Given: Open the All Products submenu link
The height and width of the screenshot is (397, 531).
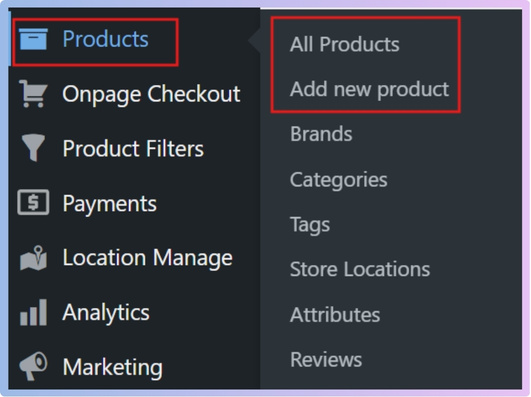Looking at the screenshot, I should coord(345,44).
